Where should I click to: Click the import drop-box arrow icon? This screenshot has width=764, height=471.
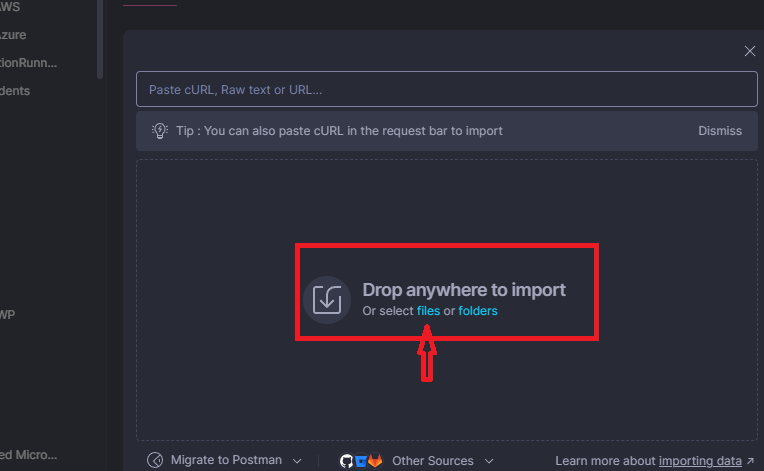pyautogui.click(x=327, y=299)
